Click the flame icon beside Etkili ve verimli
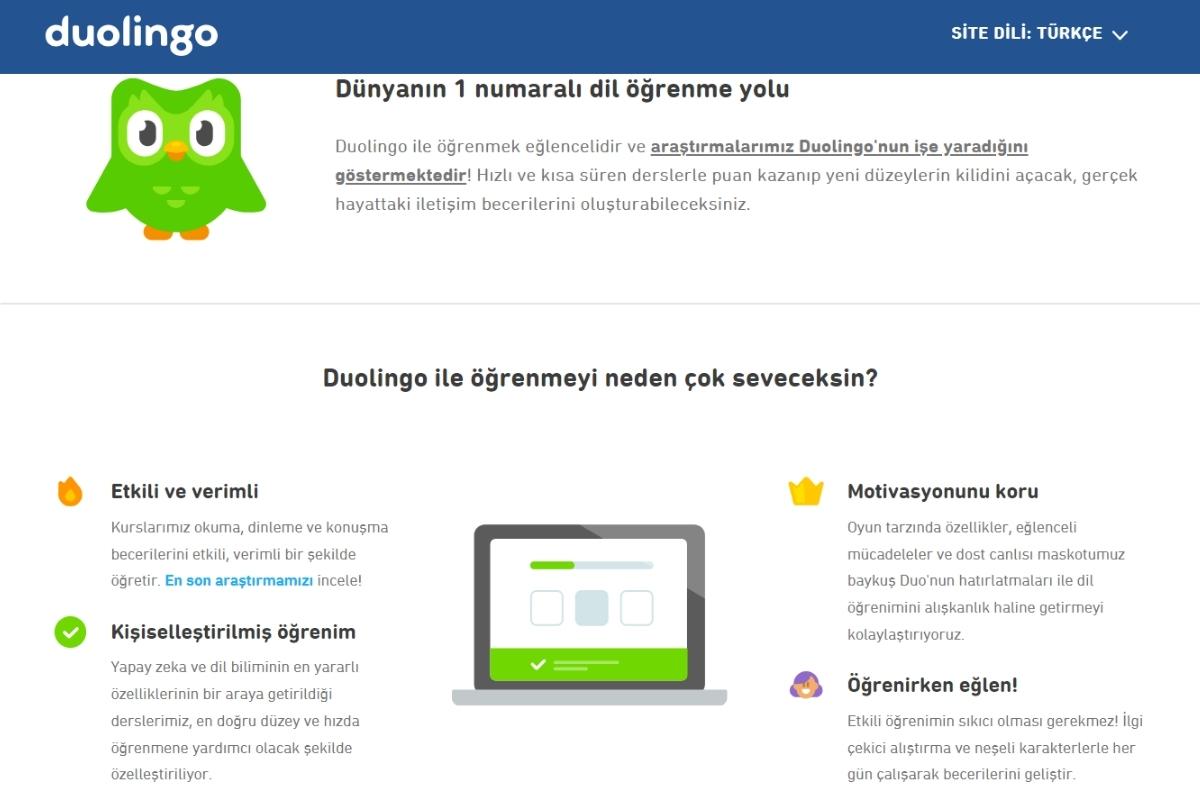The image size is (1200, 800). pyautogui.click(x=70, y=491)
